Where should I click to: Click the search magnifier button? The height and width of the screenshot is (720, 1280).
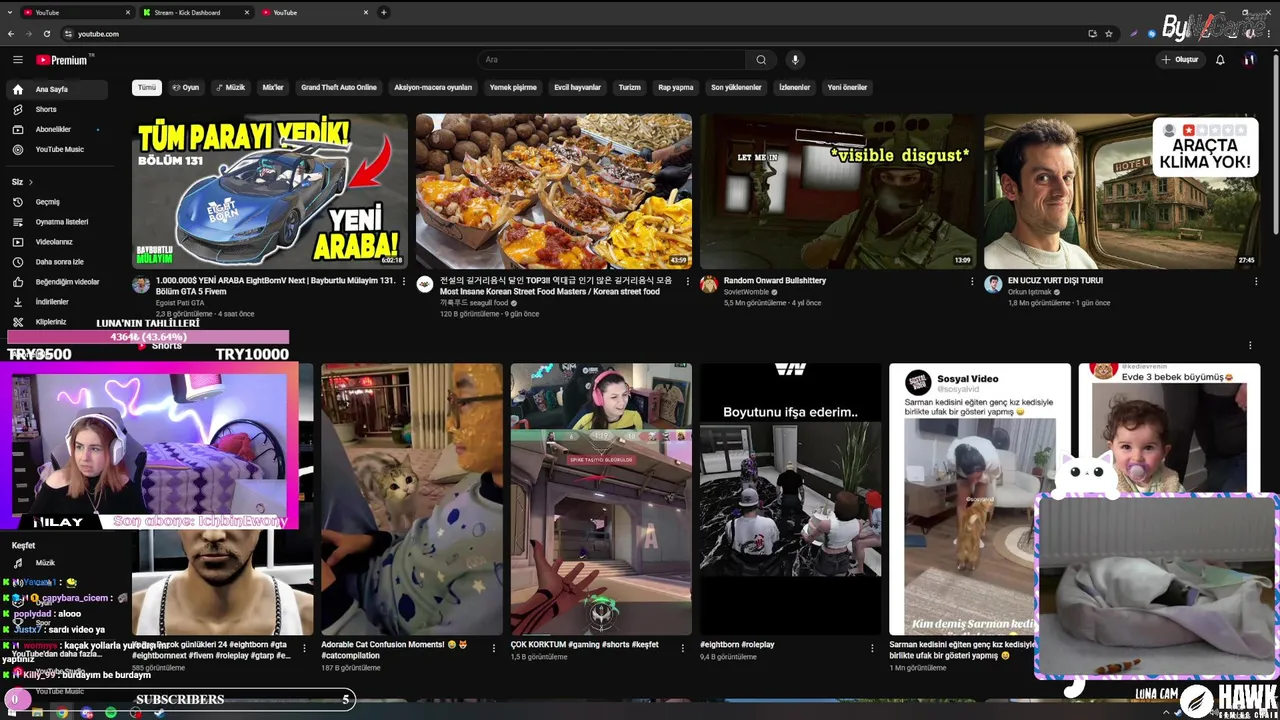tap(761, 60)
